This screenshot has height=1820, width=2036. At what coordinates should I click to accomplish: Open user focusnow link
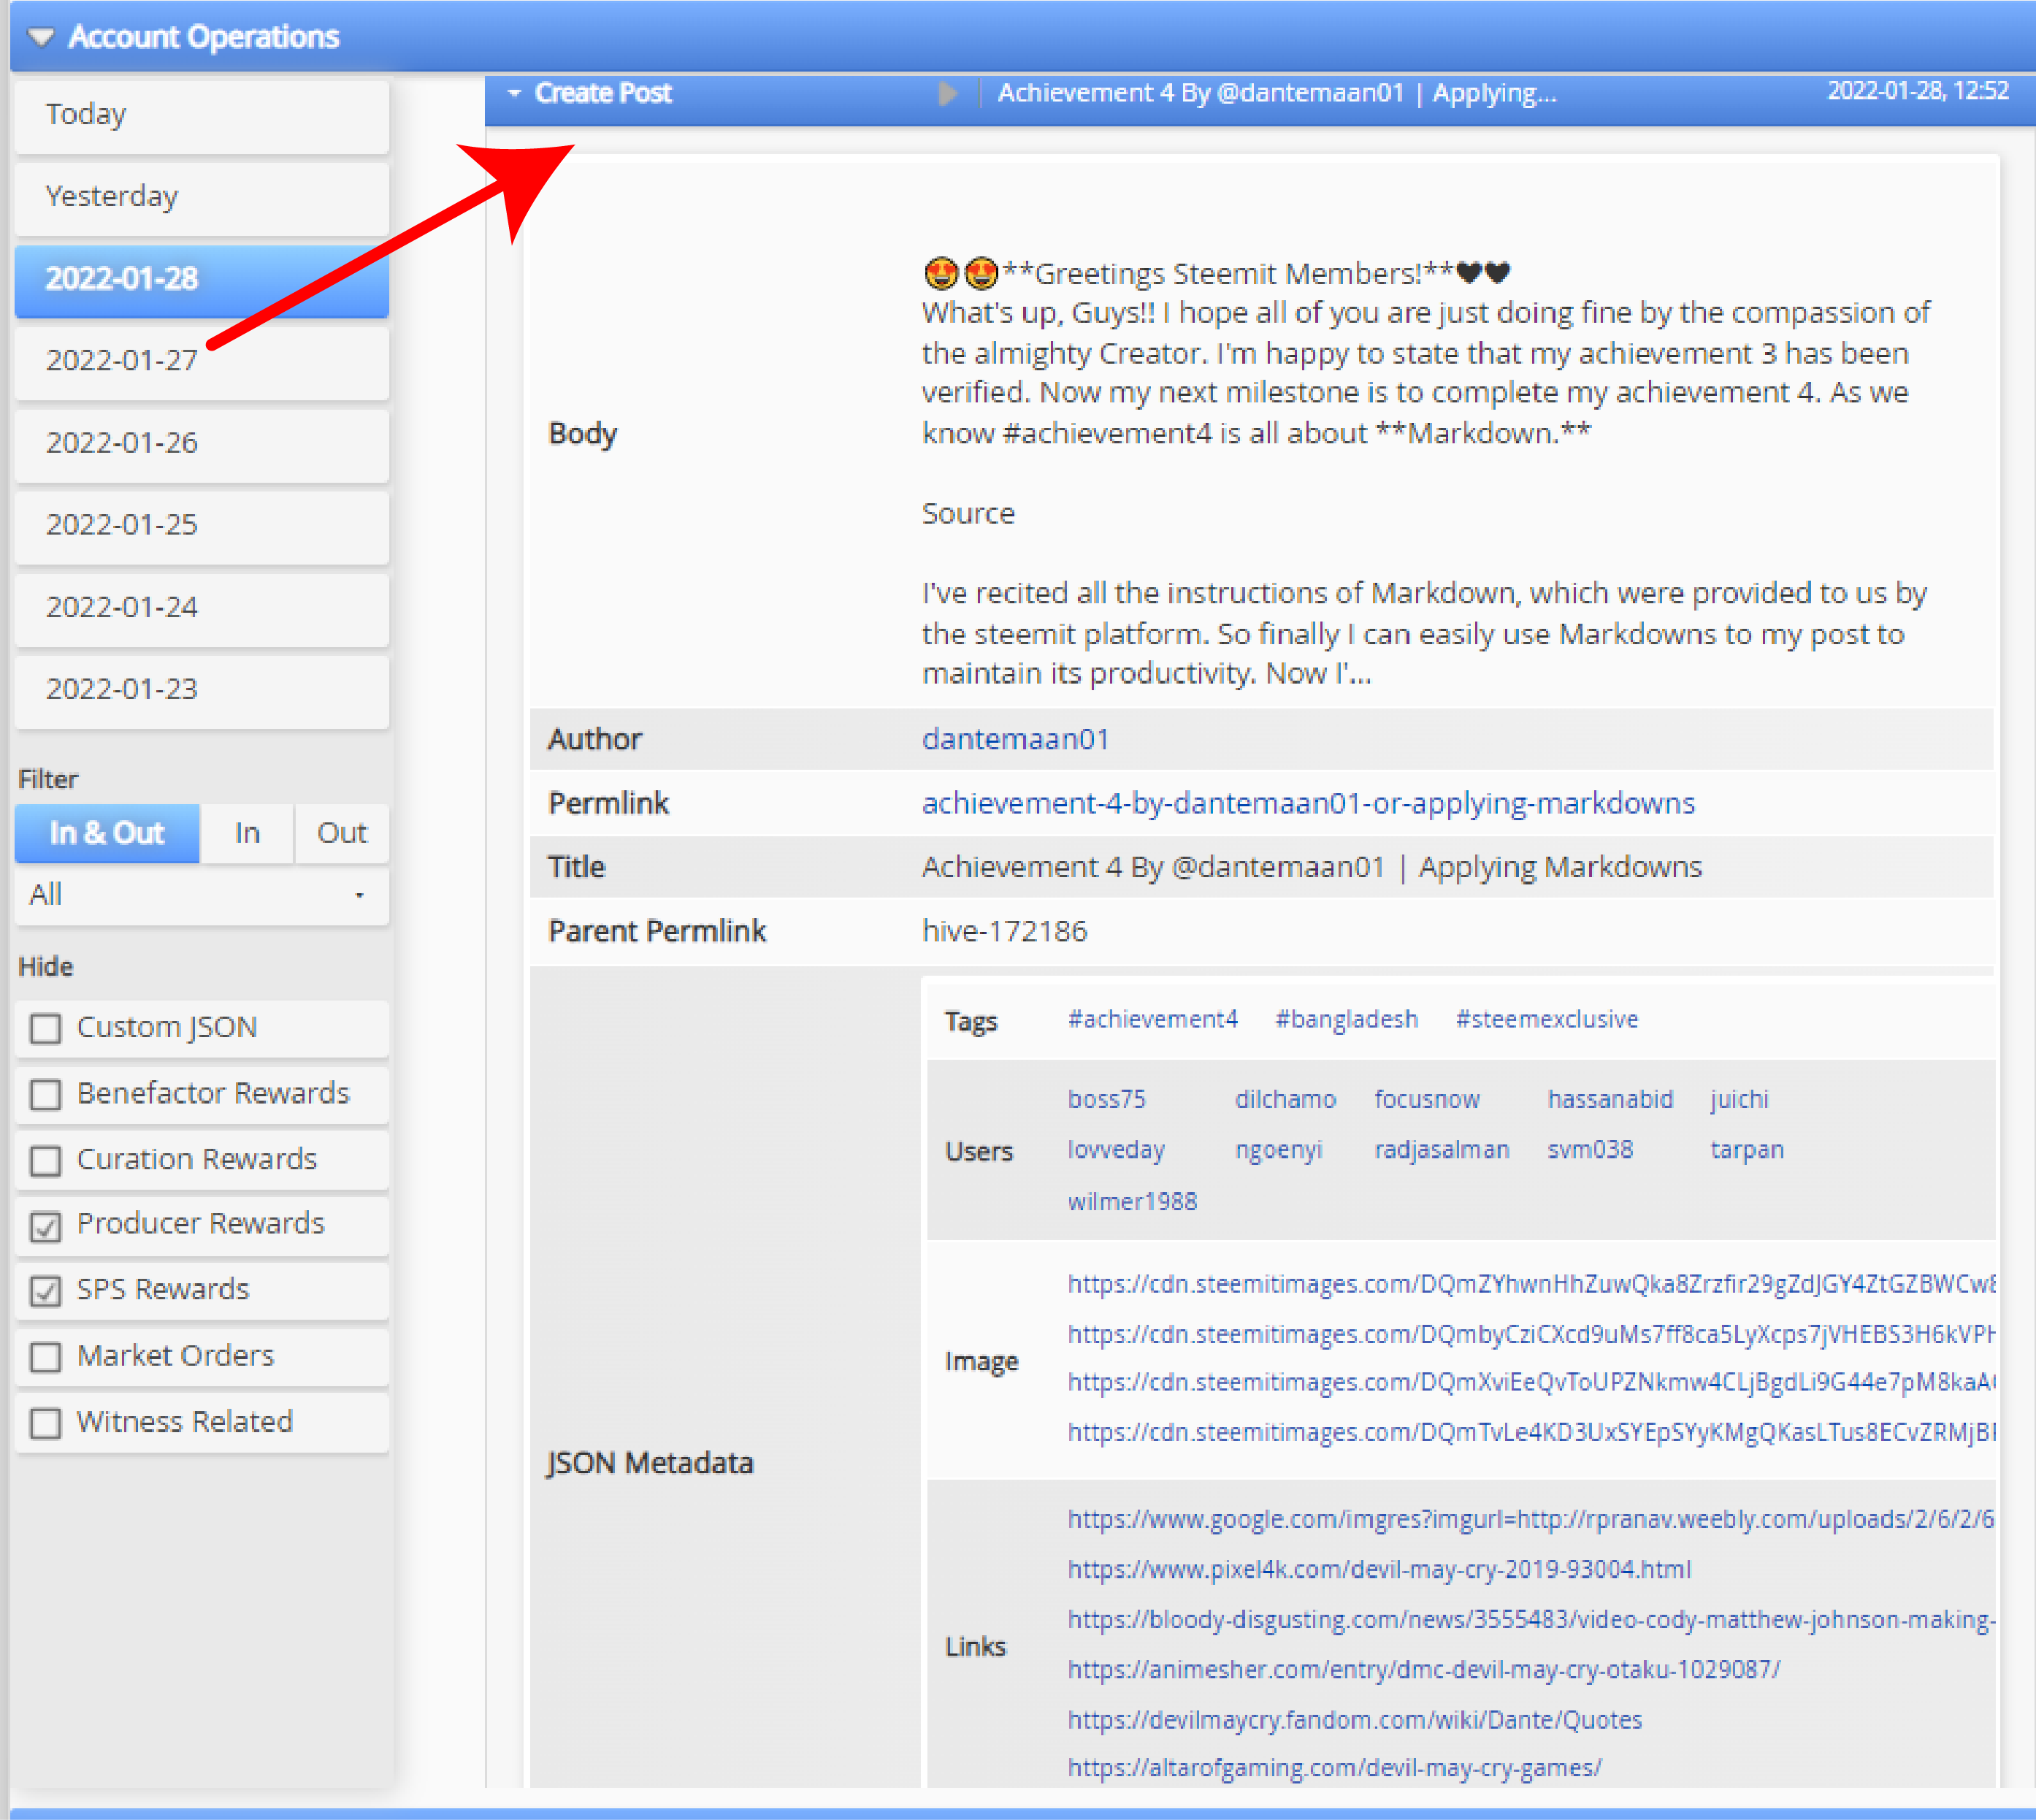1426,1099
